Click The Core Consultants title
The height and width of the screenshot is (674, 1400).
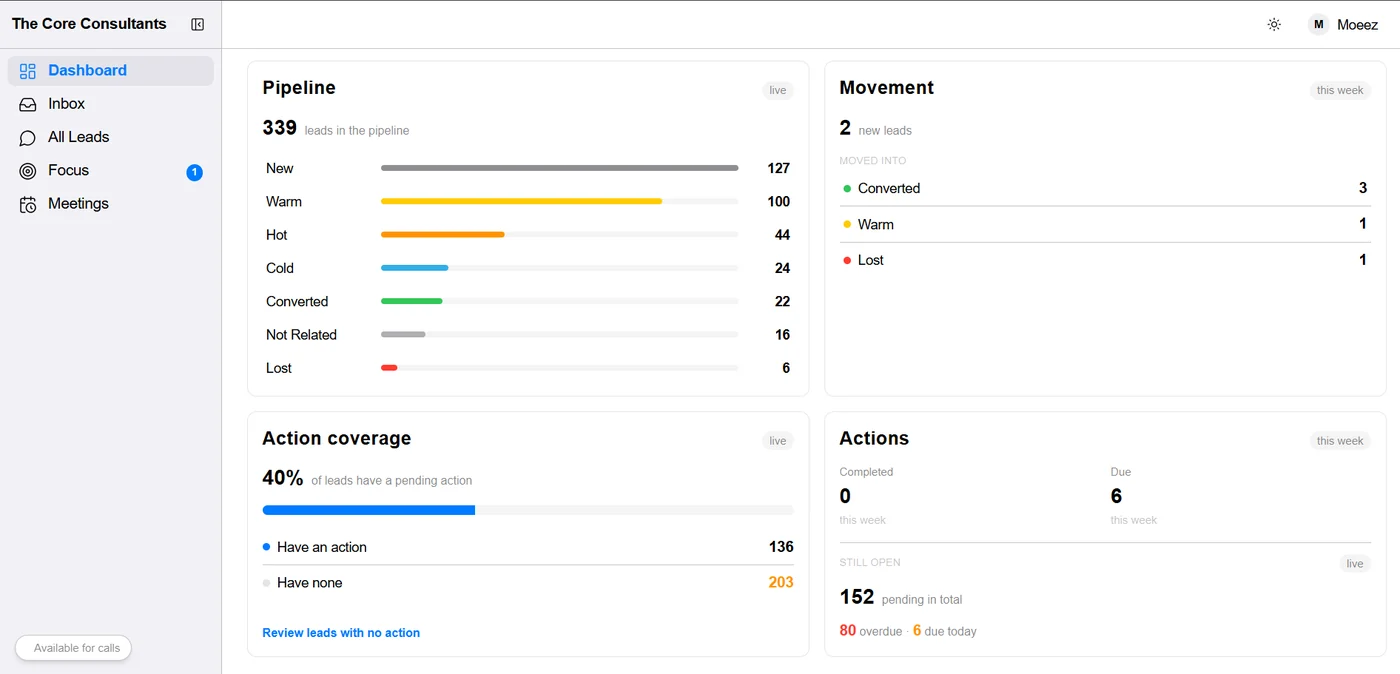[89, 24]
